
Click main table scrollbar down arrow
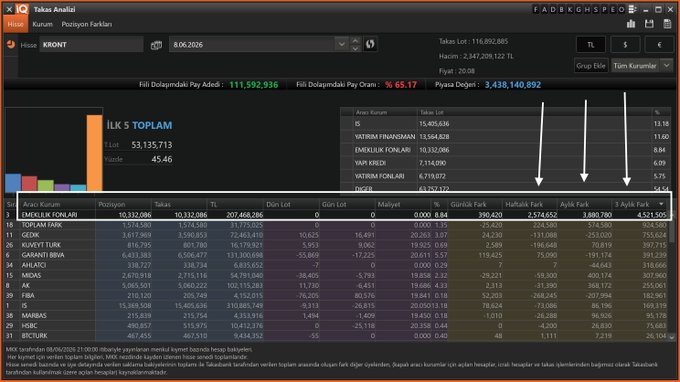pos(672,337)
